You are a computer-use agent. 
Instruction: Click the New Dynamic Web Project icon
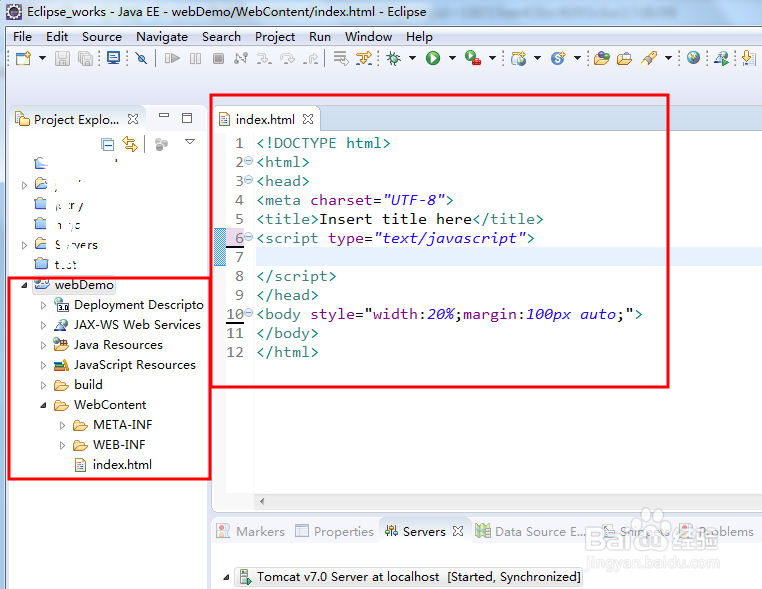tap(519, 58)
